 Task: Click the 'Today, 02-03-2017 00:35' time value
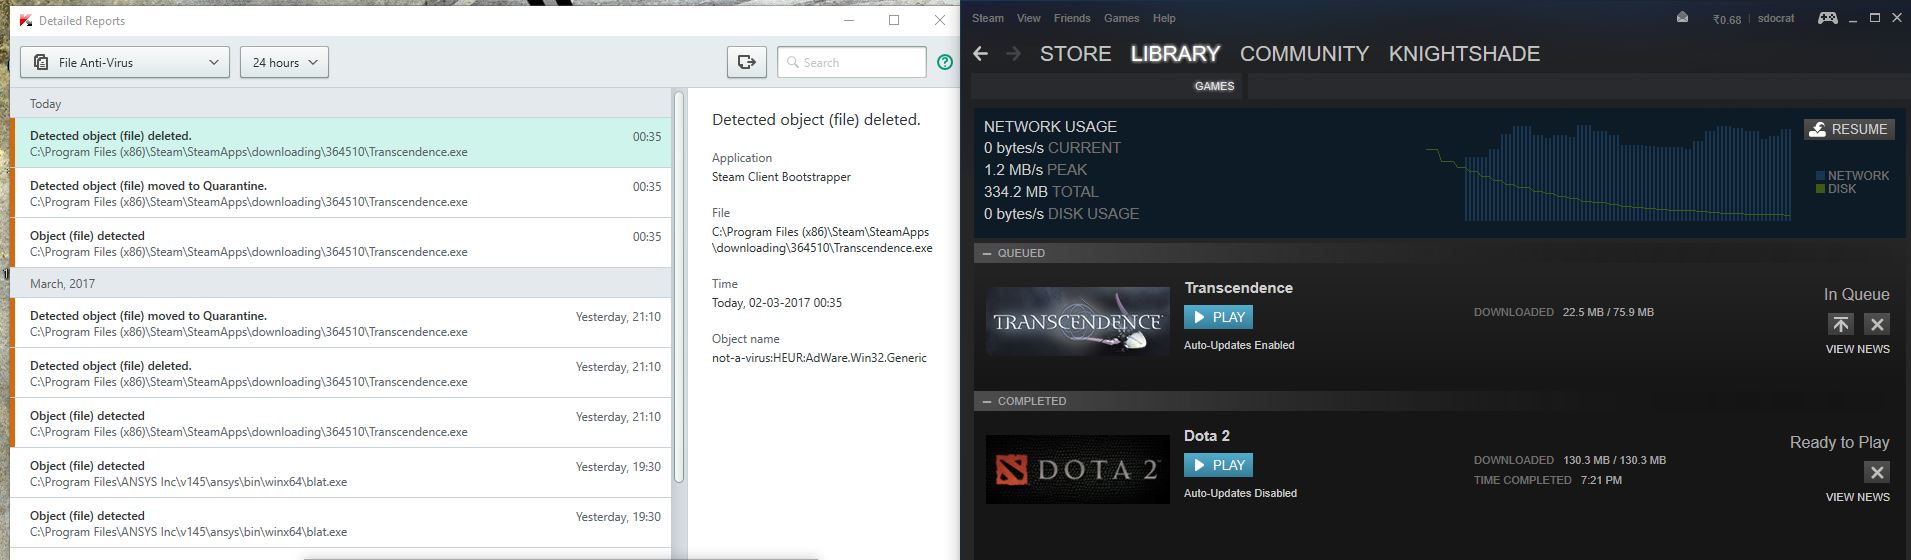777,303
